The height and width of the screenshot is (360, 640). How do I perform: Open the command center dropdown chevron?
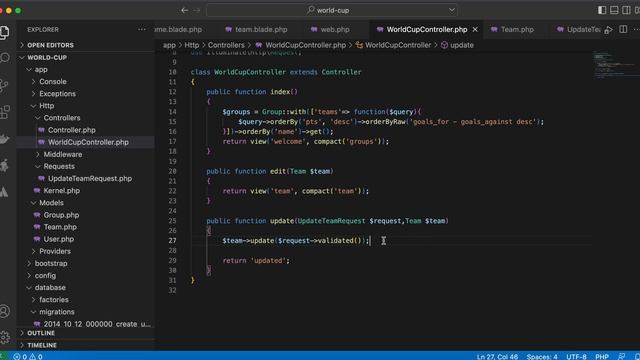(x=451, y=10)
